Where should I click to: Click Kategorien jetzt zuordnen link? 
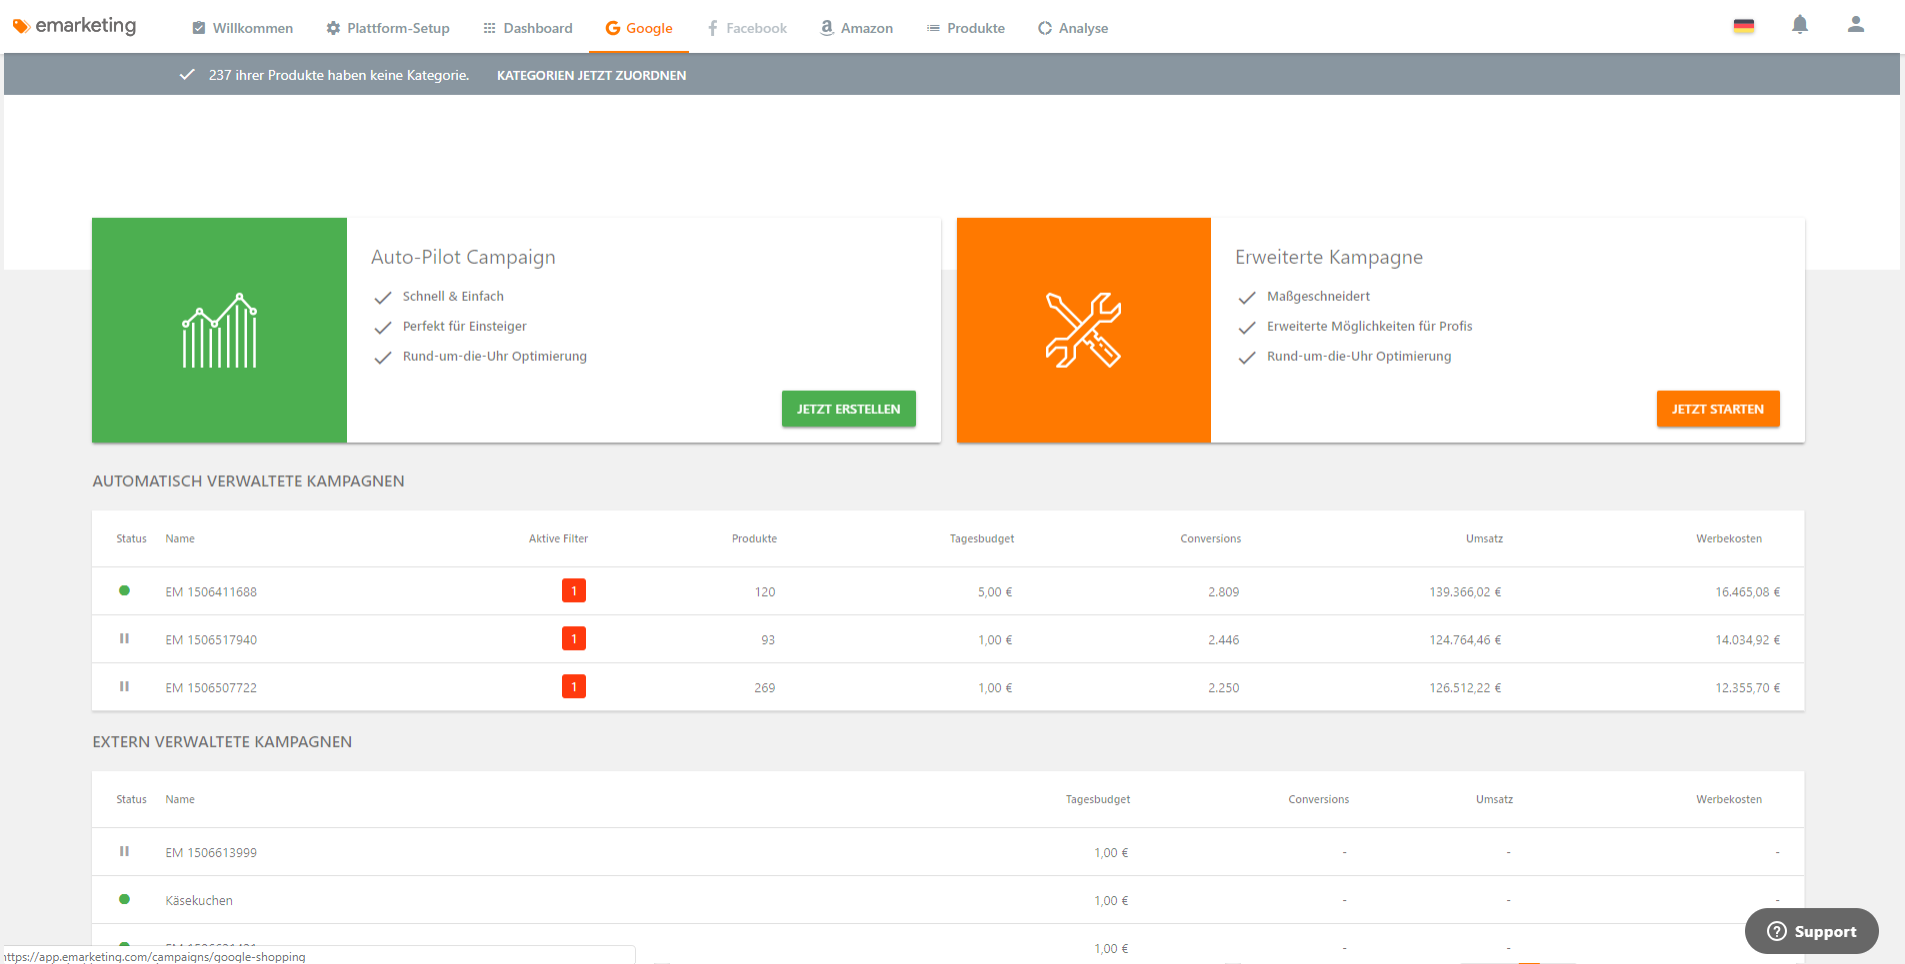tap(591, 75)
